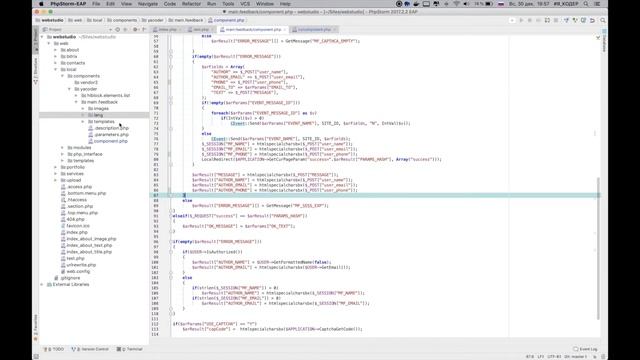
Task: Collapse the local folder
Action: pos(56,69)
